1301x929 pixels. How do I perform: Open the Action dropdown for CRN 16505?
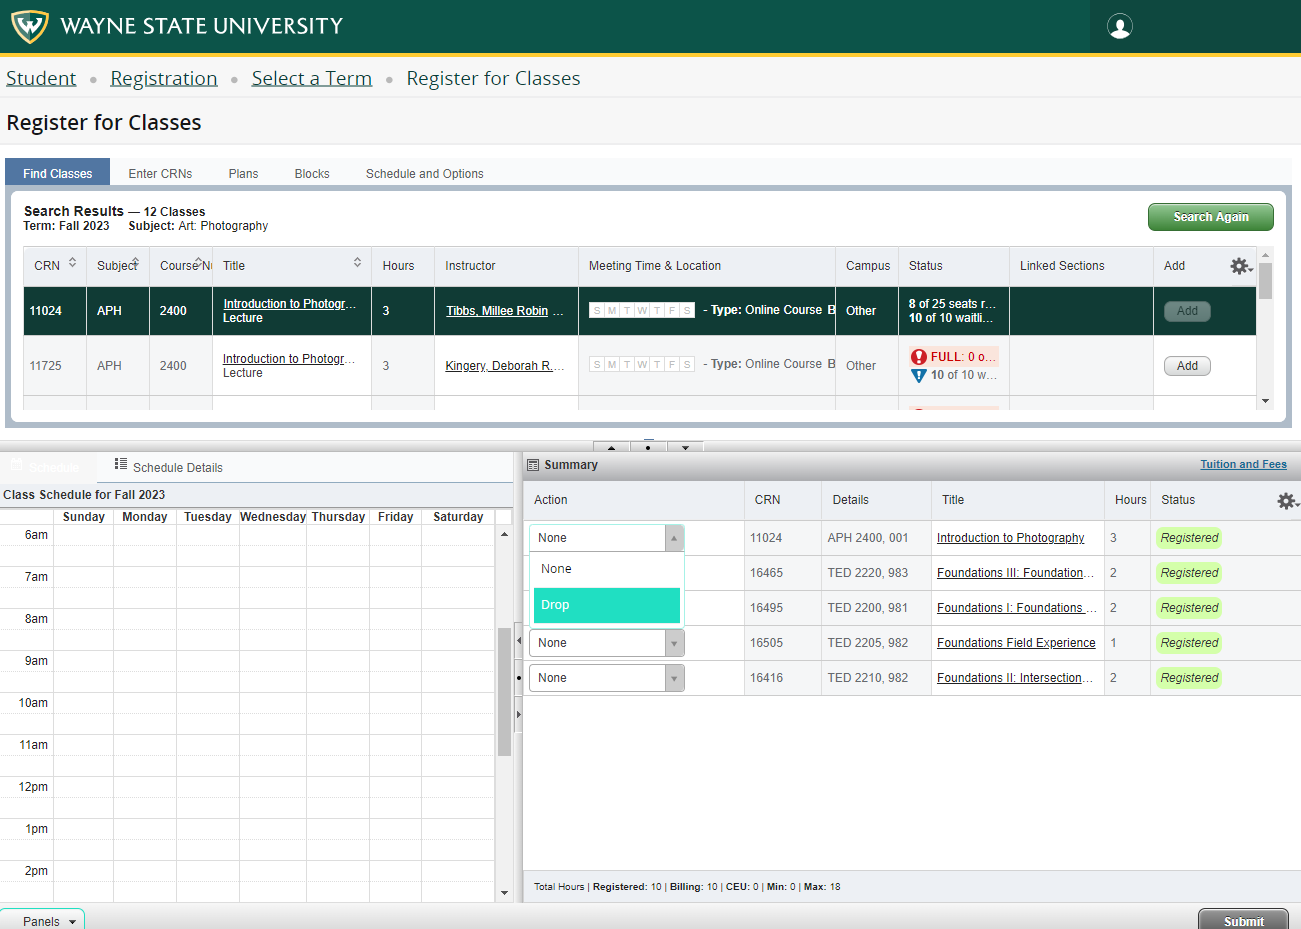[x=606, y=643]
